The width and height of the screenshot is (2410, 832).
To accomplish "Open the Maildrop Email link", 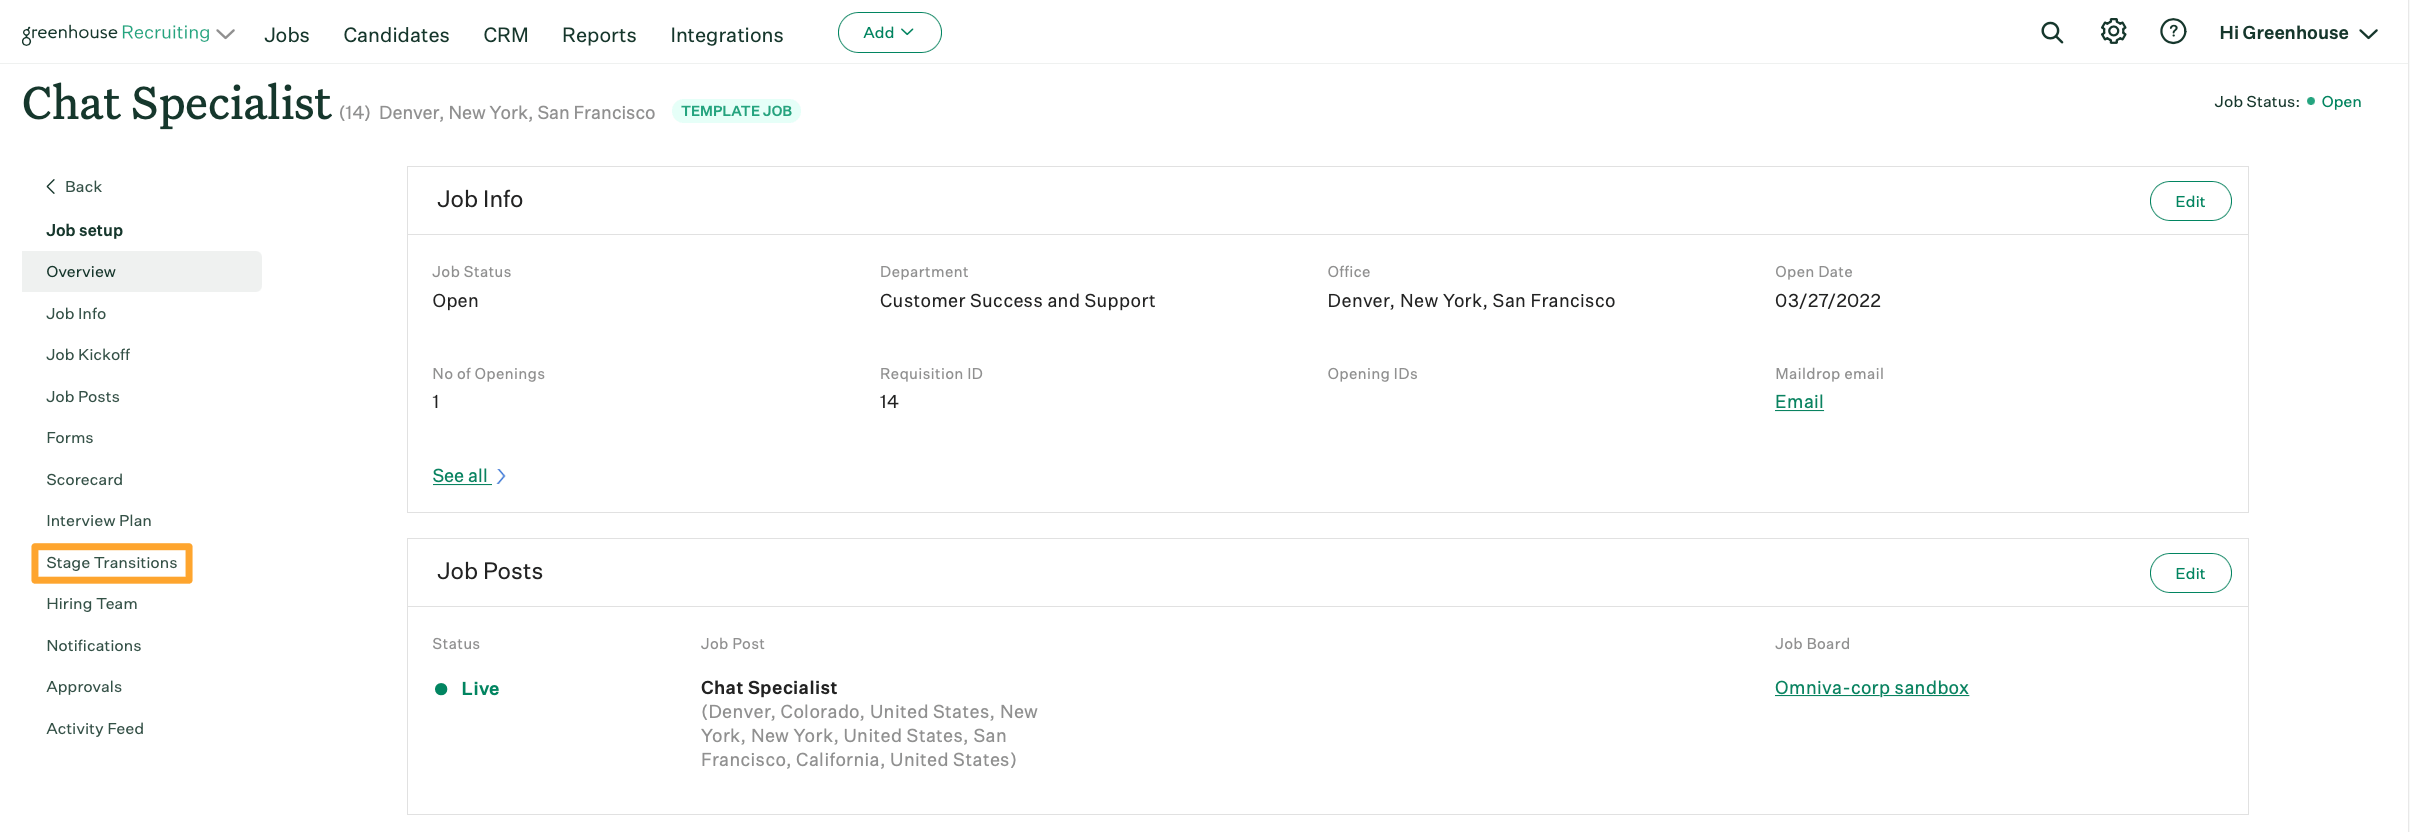I will click(x=1798, y=402).
